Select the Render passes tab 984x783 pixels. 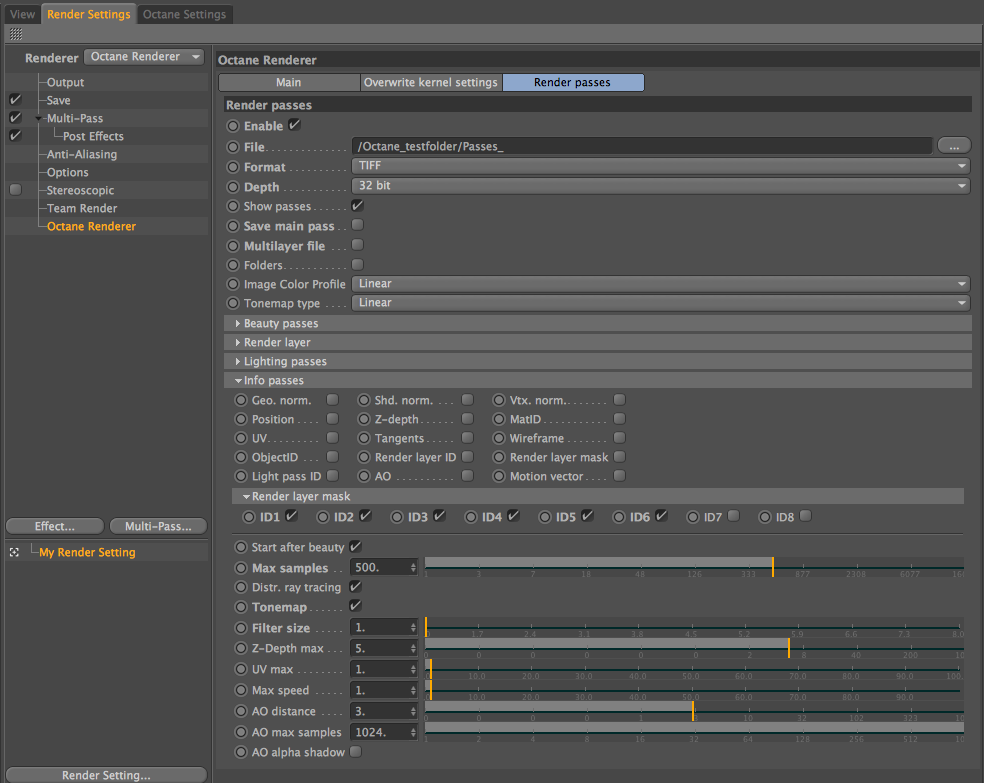(x=572, y=82)
